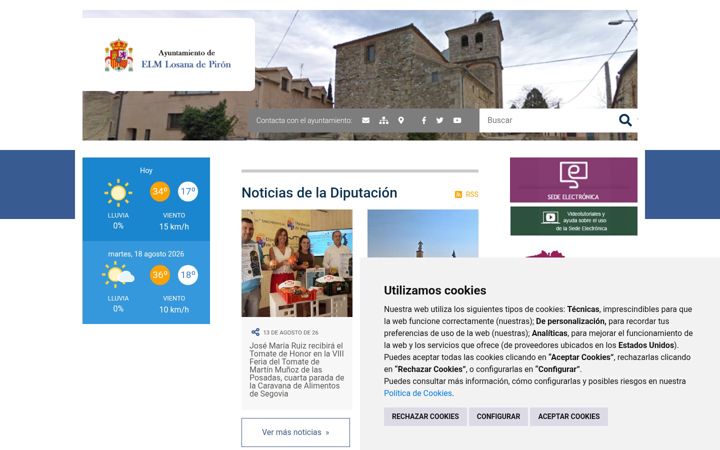This screenshot has height=450, width=720.
Task: Click the Hoy weather heading
Action: 146,170
